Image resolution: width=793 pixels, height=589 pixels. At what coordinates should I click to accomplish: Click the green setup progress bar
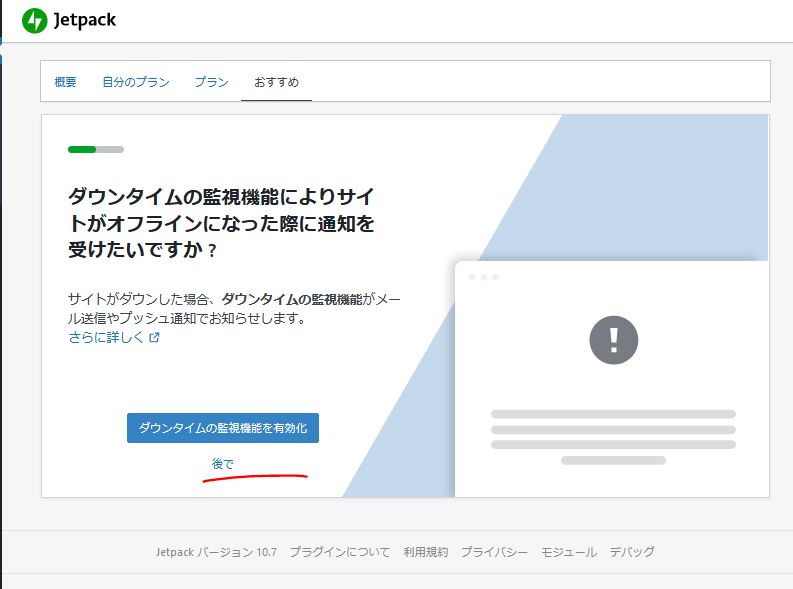pos(95,150)
